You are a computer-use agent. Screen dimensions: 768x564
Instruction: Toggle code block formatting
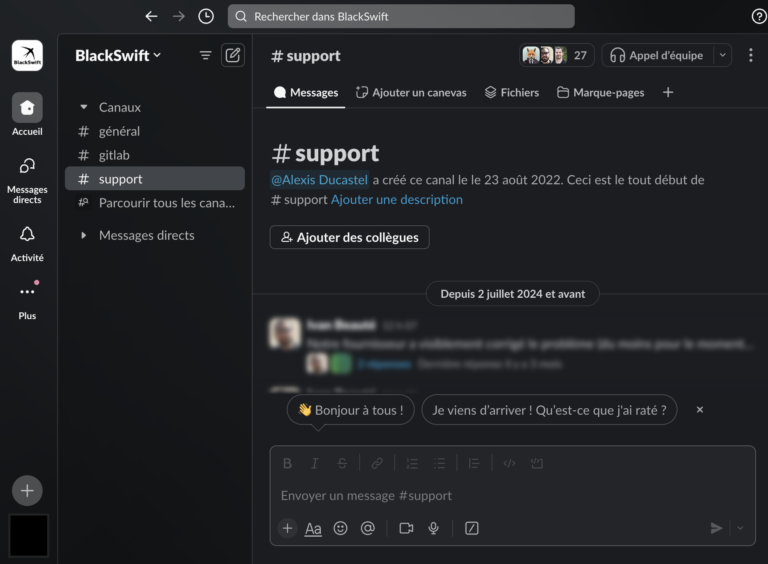pyautogui.click(x=537, y=463)
